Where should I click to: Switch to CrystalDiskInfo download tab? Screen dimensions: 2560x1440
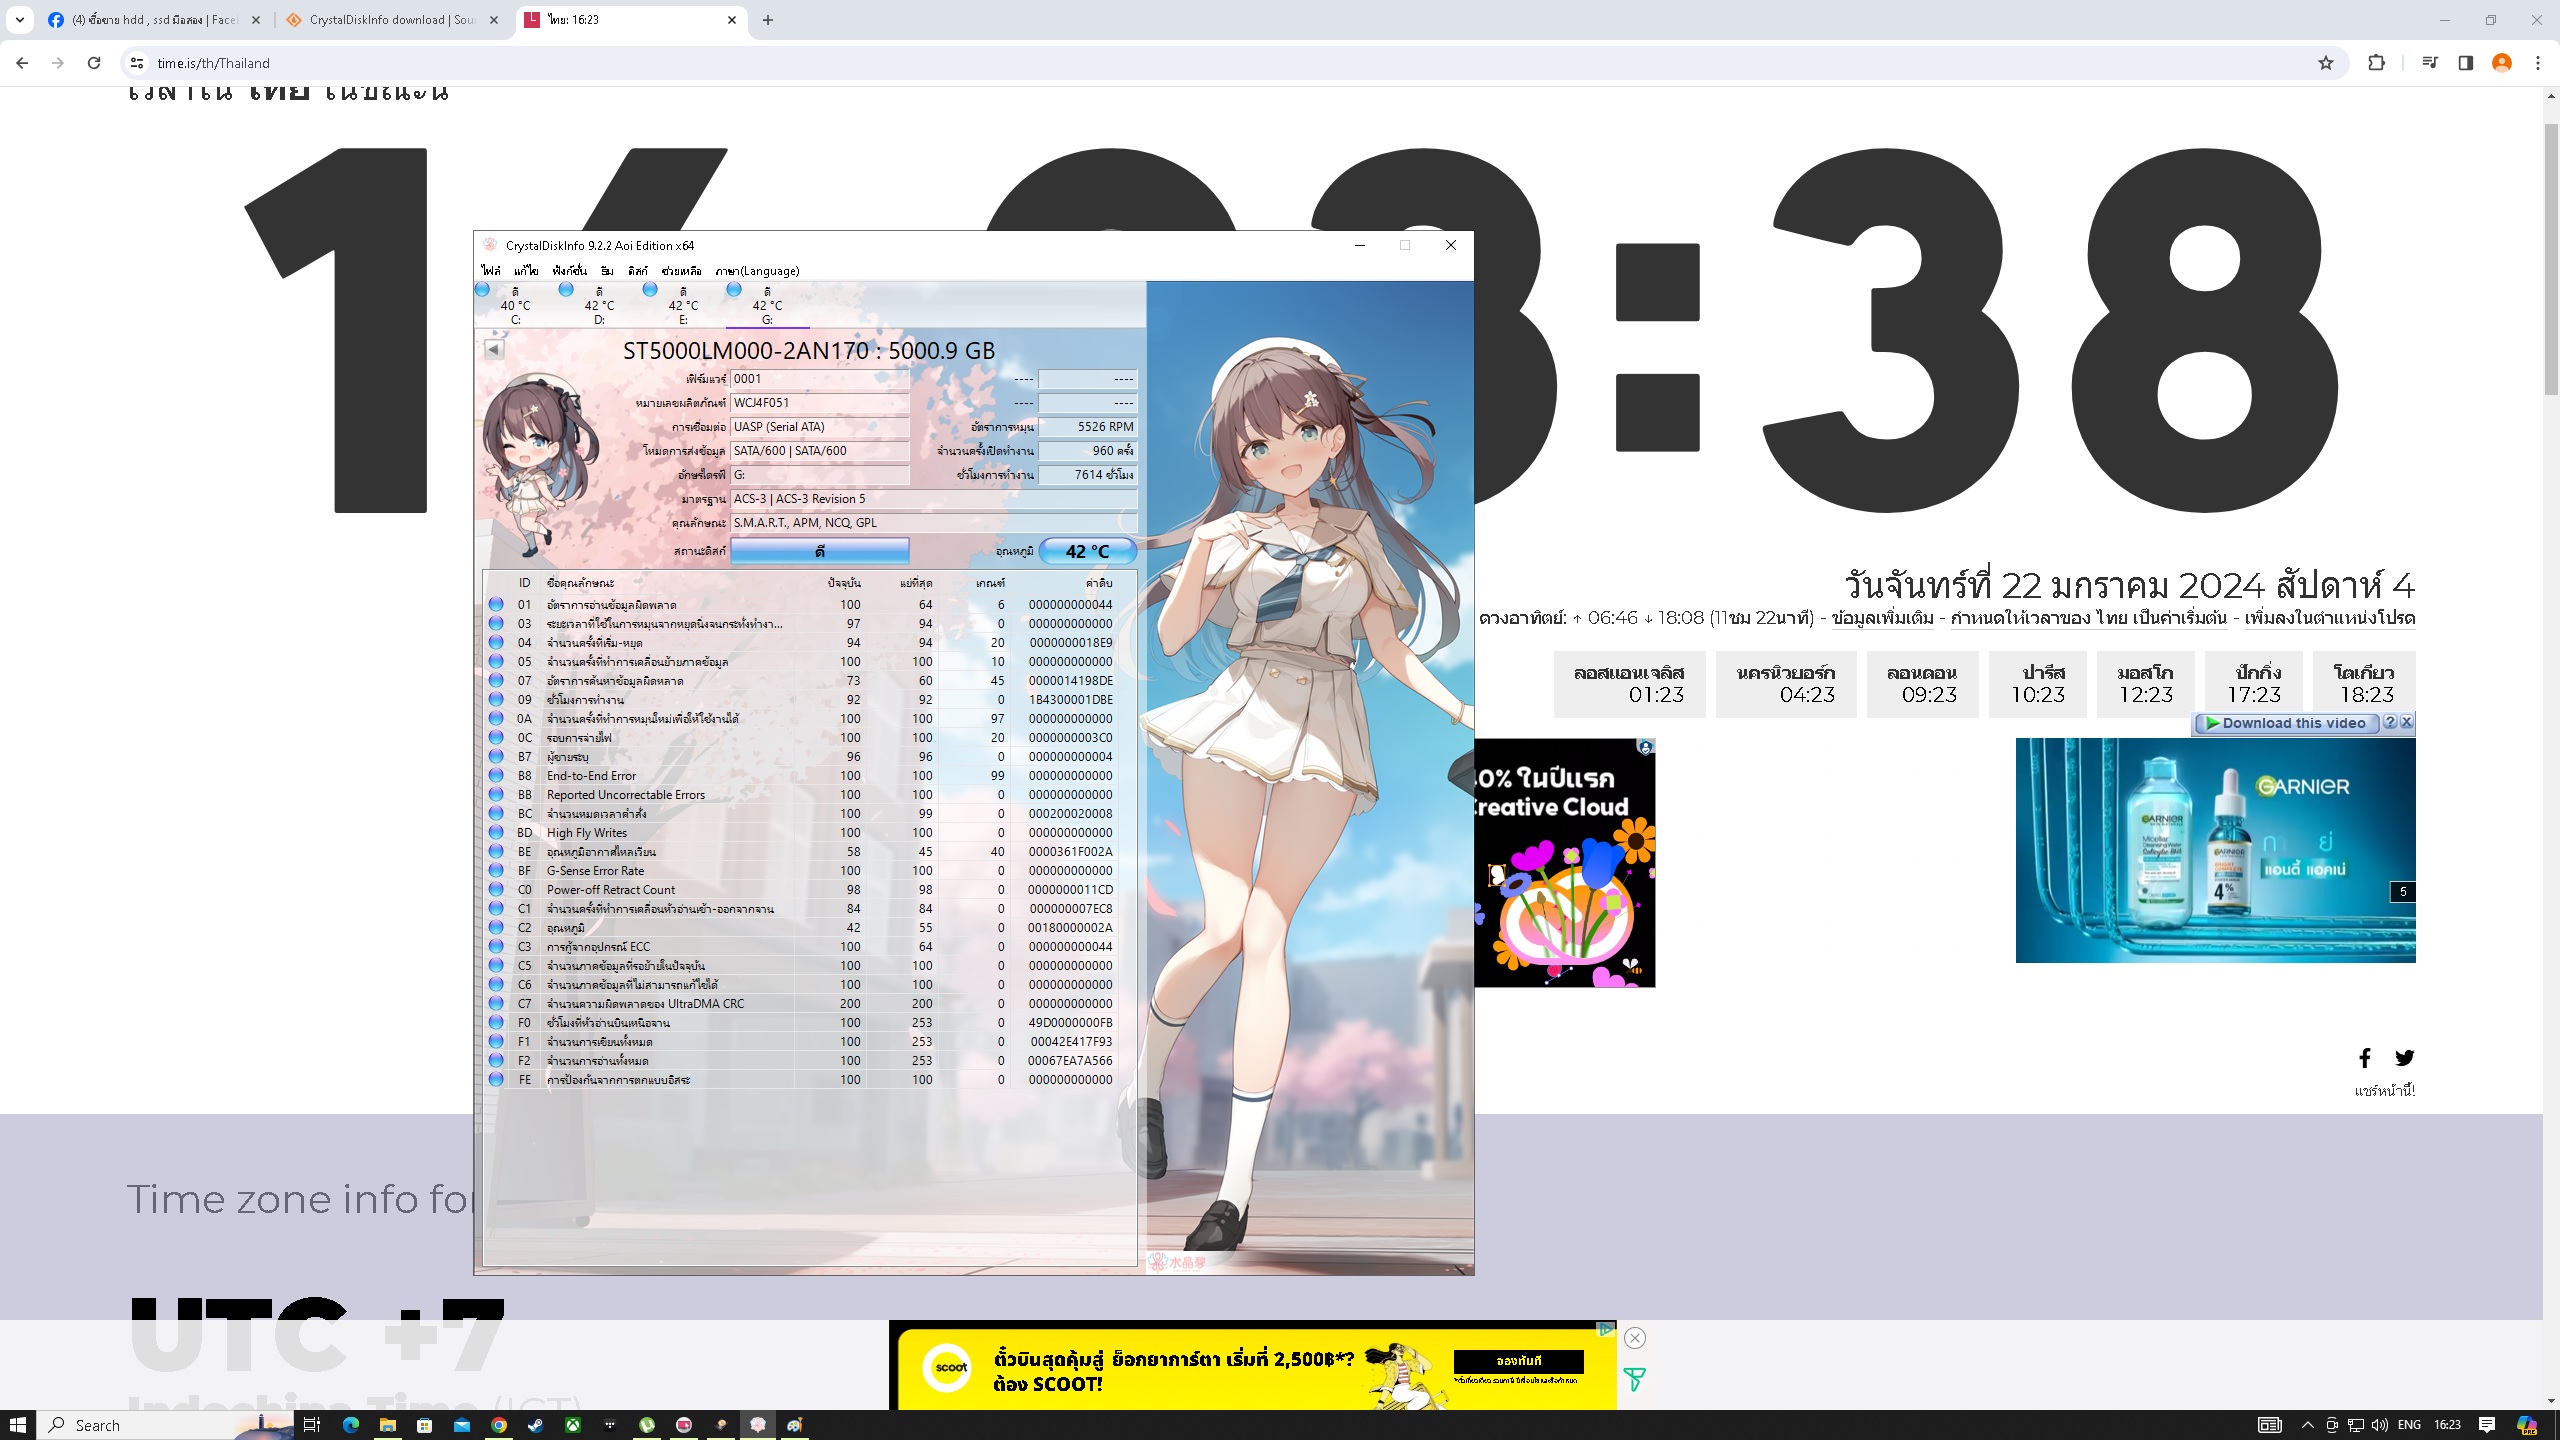(391, 20)
